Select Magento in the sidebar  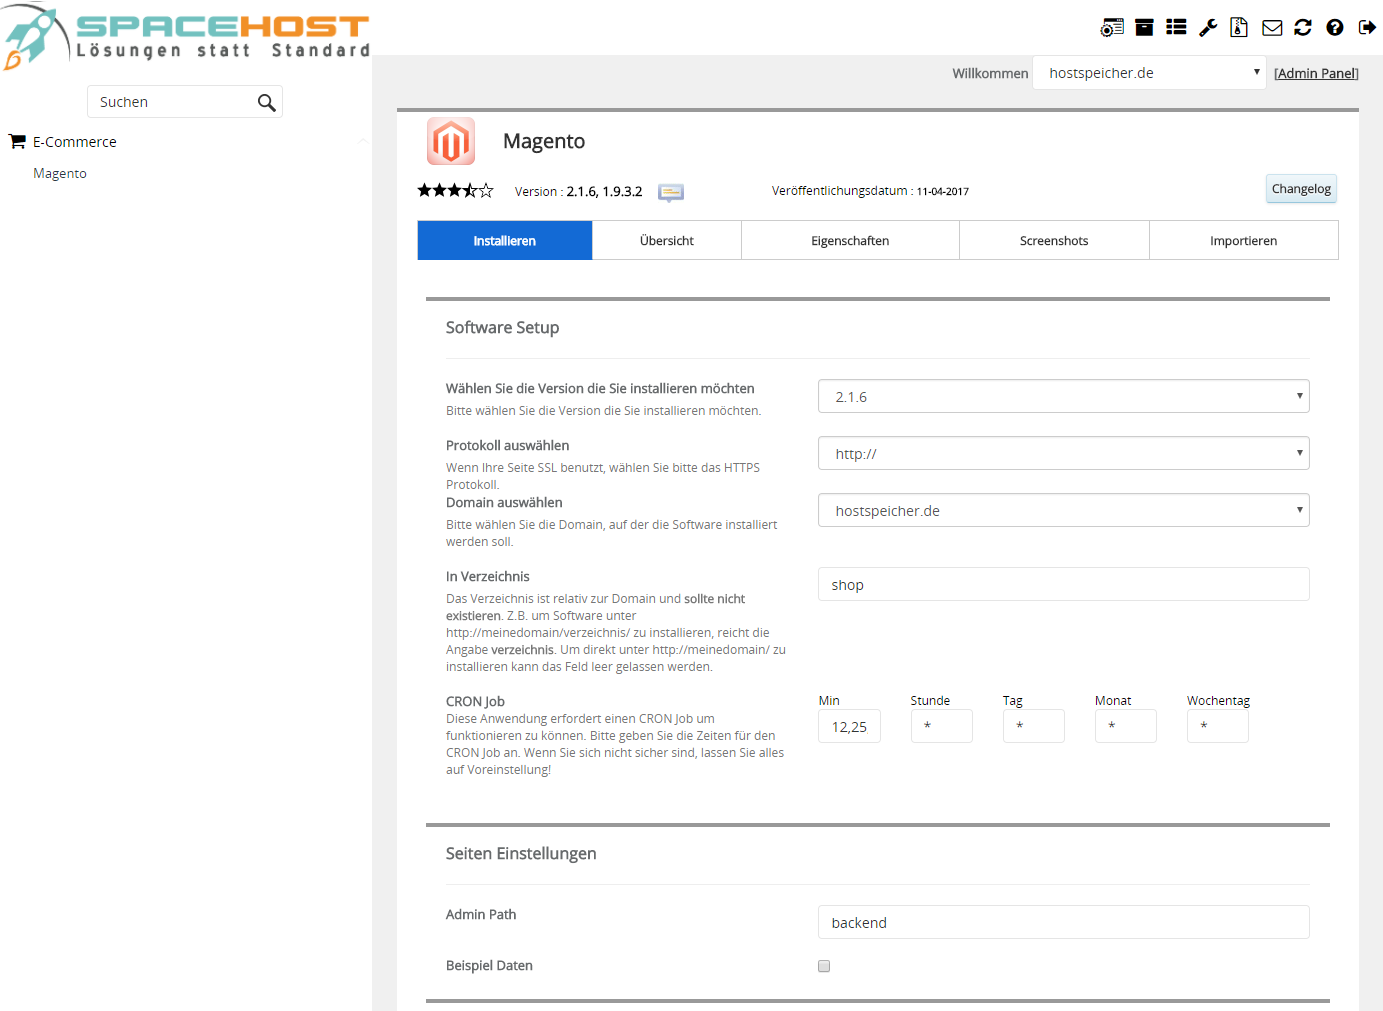(60, 174)
